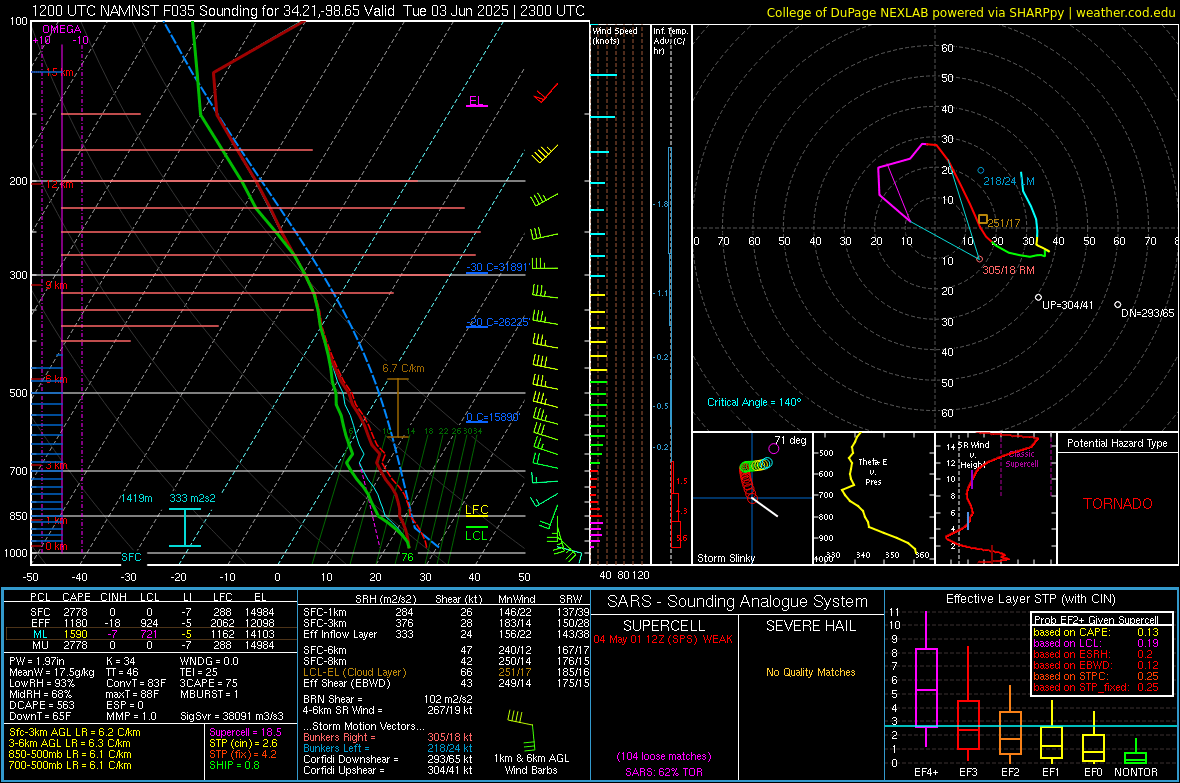
Task: Click the '-20 C=26225' height label
Action: [x=497, y=322]
